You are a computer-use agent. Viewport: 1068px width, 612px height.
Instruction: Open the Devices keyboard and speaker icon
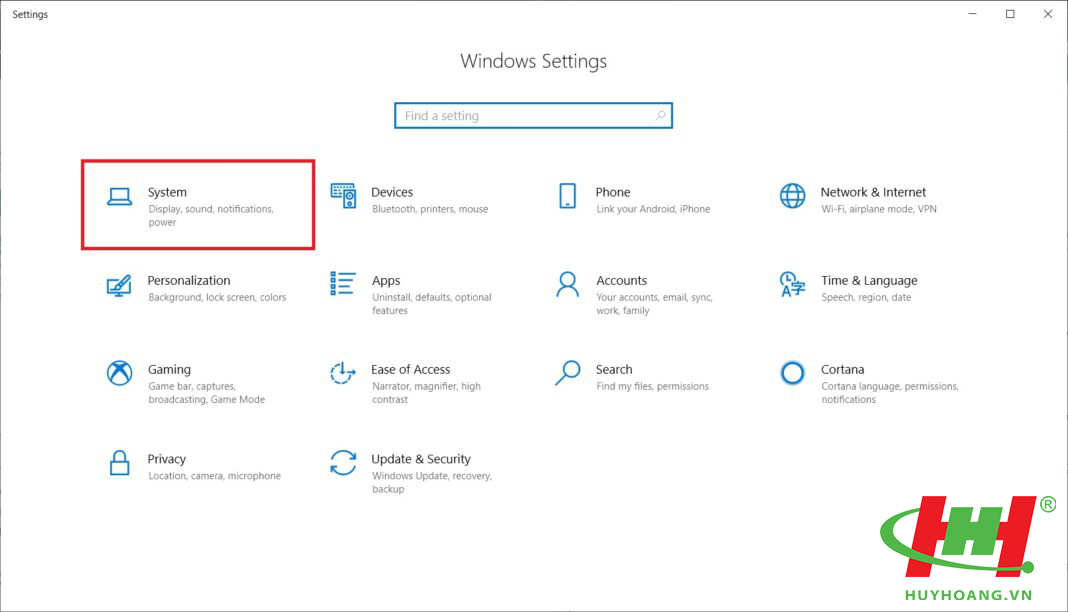(343, 195)
